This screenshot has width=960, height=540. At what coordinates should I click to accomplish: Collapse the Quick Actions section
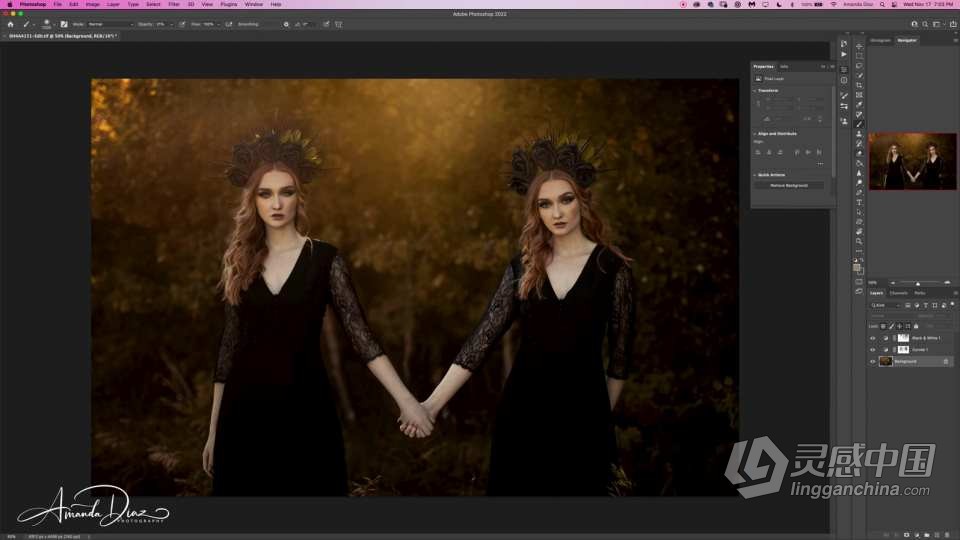coord(754,174)
